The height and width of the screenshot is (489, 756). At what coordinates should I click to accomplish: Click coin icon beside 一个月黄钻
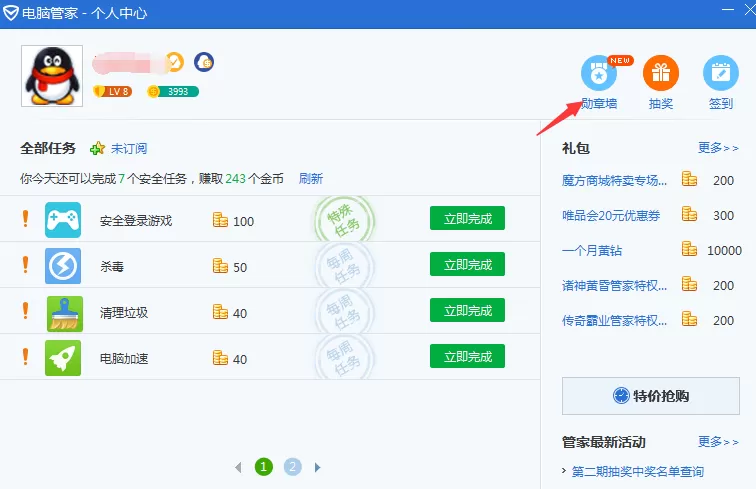[x=689, y=249]
